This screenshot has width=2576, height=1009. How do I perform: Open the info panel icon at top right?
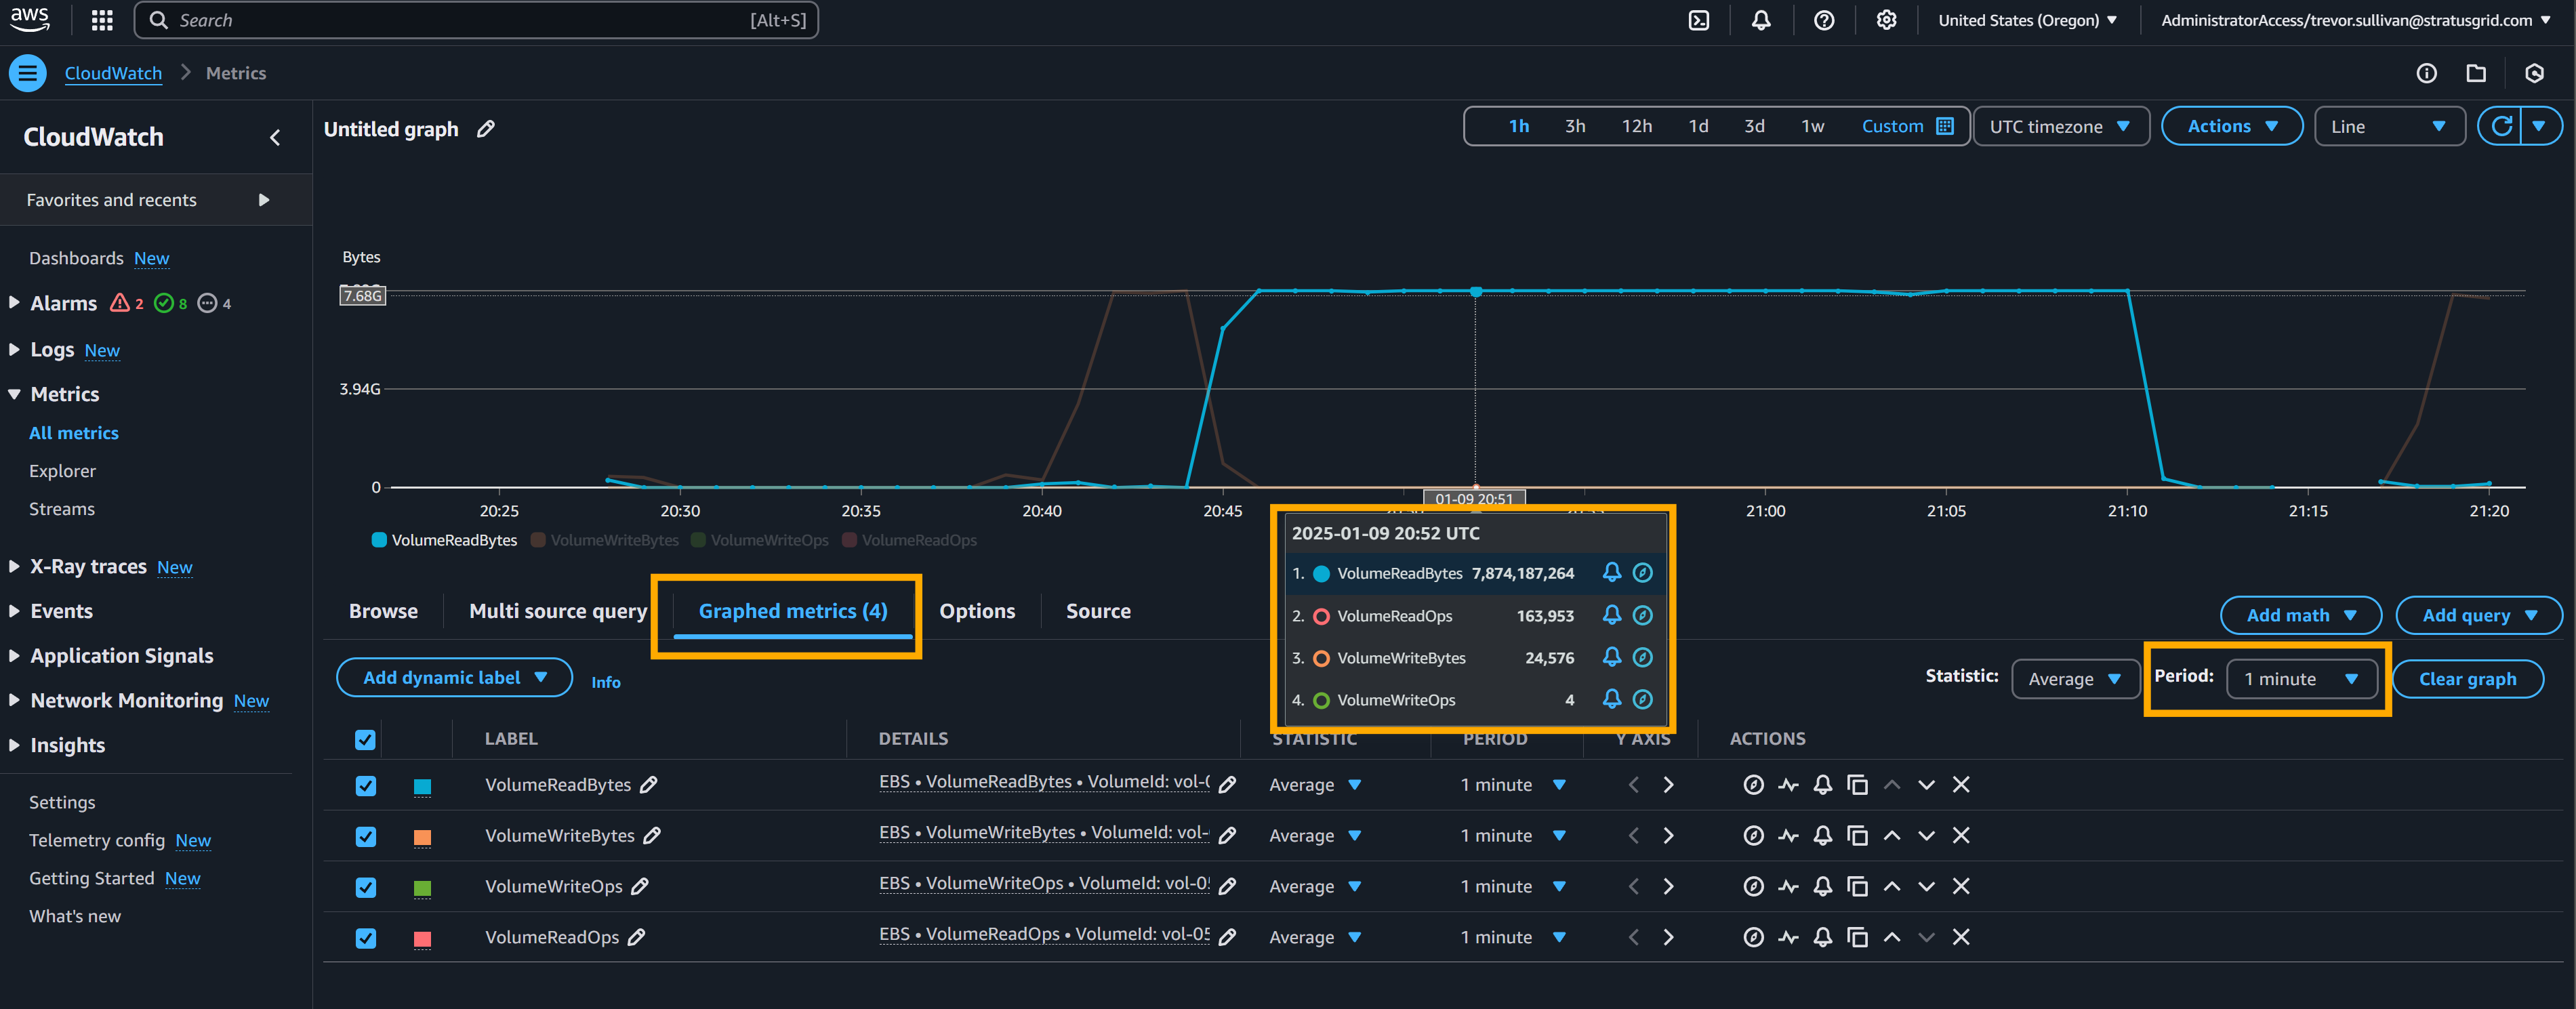coord(2426,73)
